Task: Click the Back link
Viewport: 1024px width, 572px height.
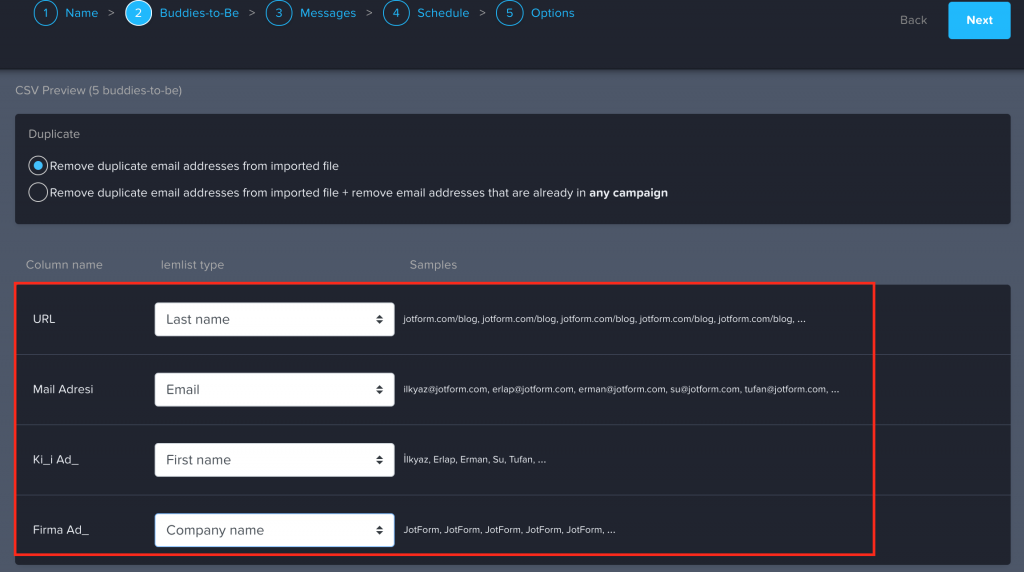Action: tap(913, 20)
